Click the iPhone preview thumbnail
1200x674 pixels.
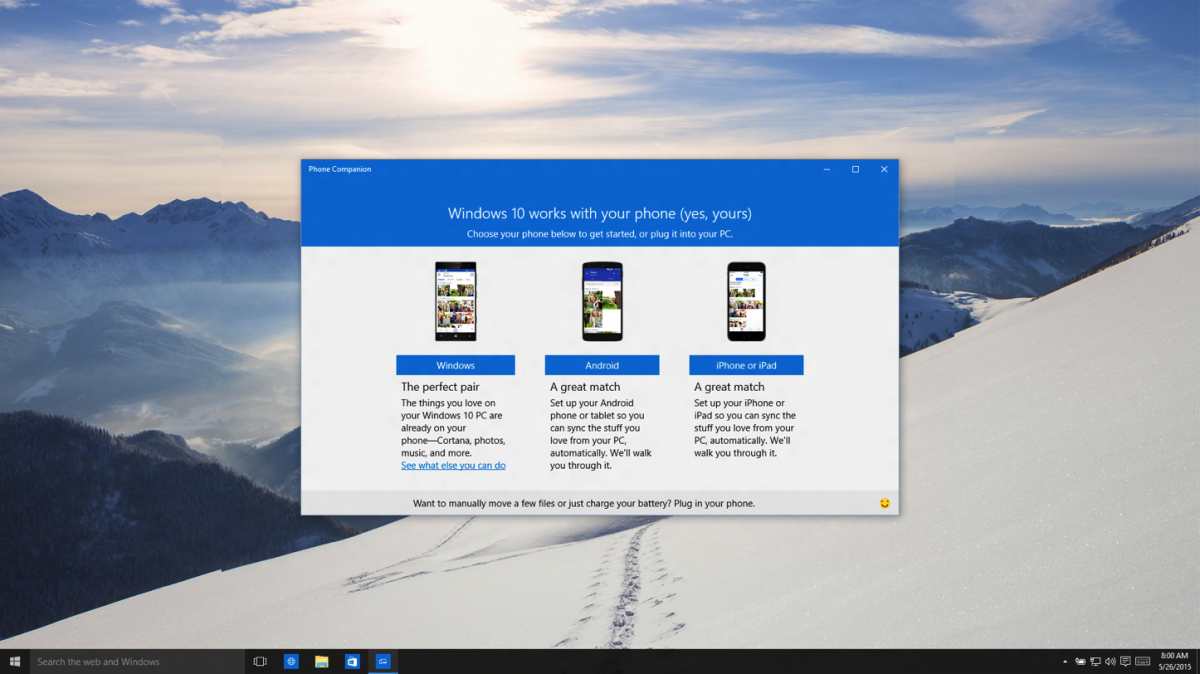(746, 300)
